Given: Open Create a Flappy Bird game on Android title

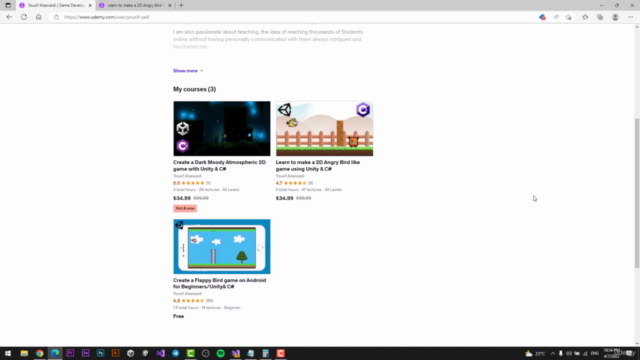Looking at the screenshot, I should tap(219, 283).
